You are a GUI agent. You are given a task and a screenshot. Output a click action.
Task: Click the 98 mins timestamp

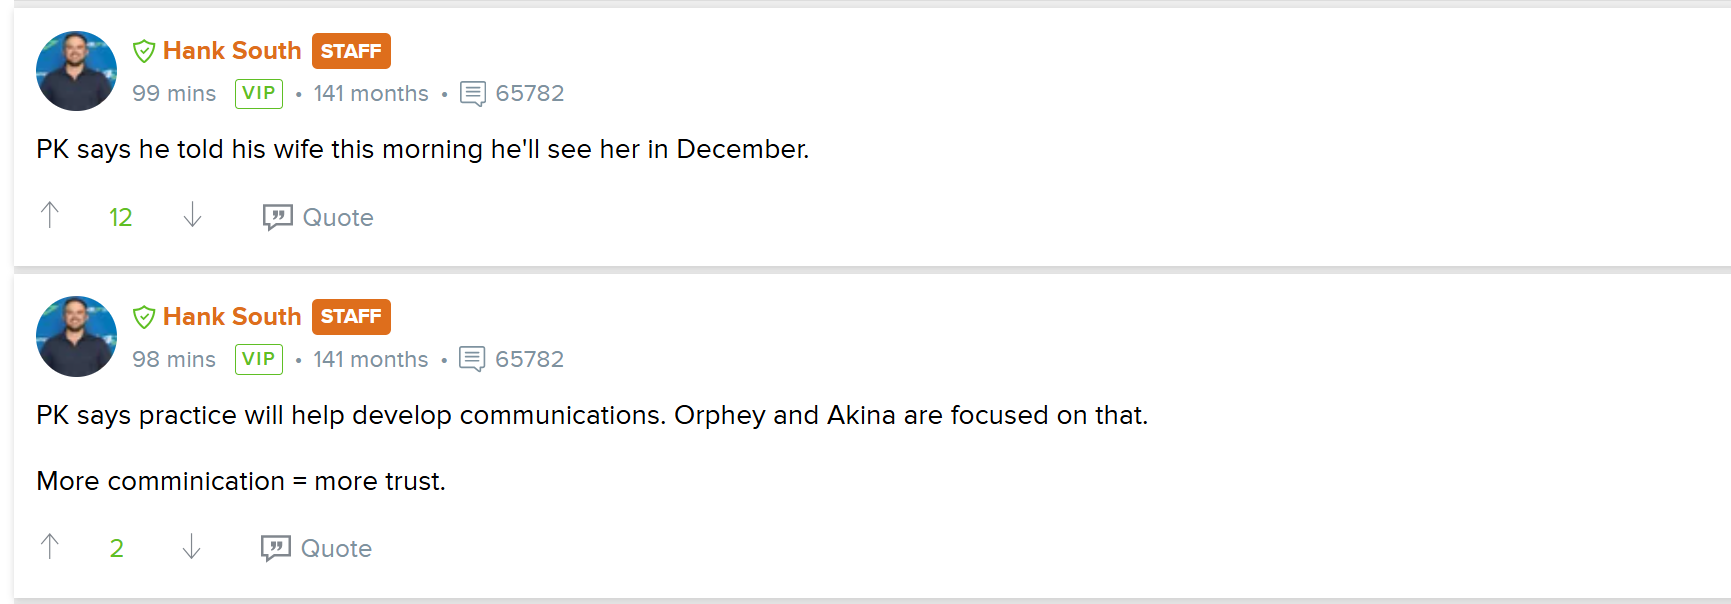174,359
